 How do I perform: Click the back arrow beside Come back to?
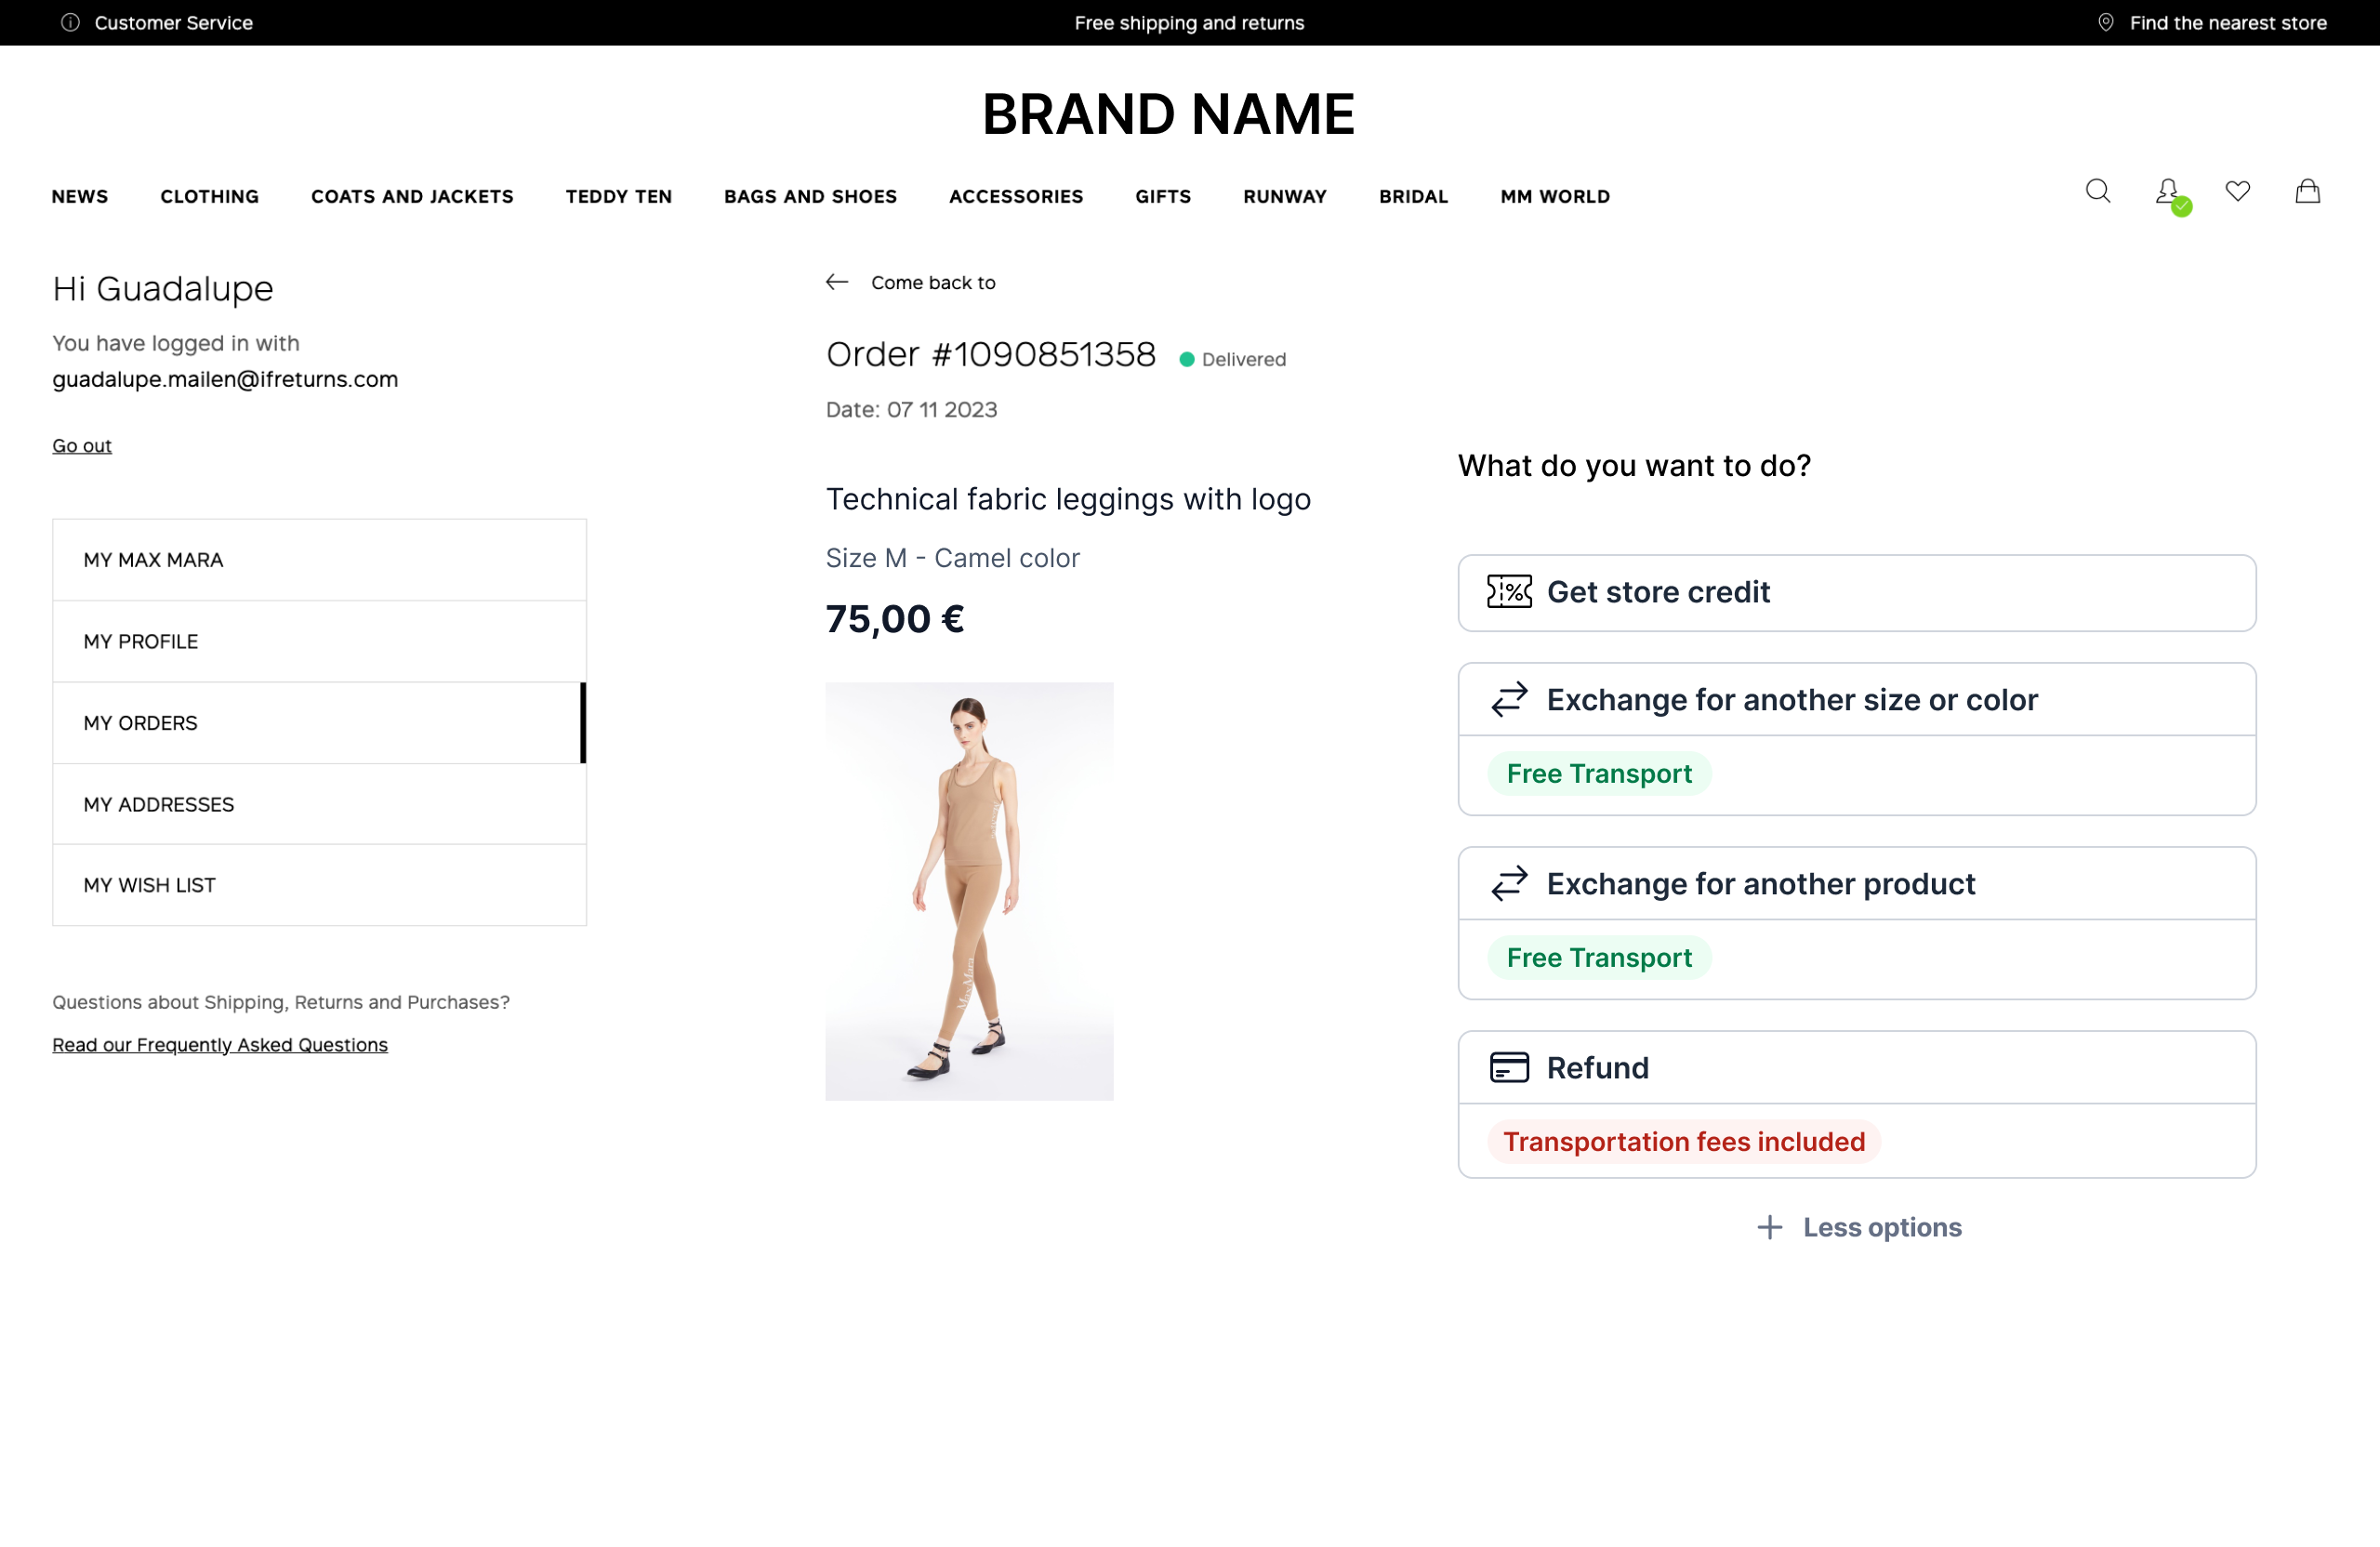click(x=837, y=282)
